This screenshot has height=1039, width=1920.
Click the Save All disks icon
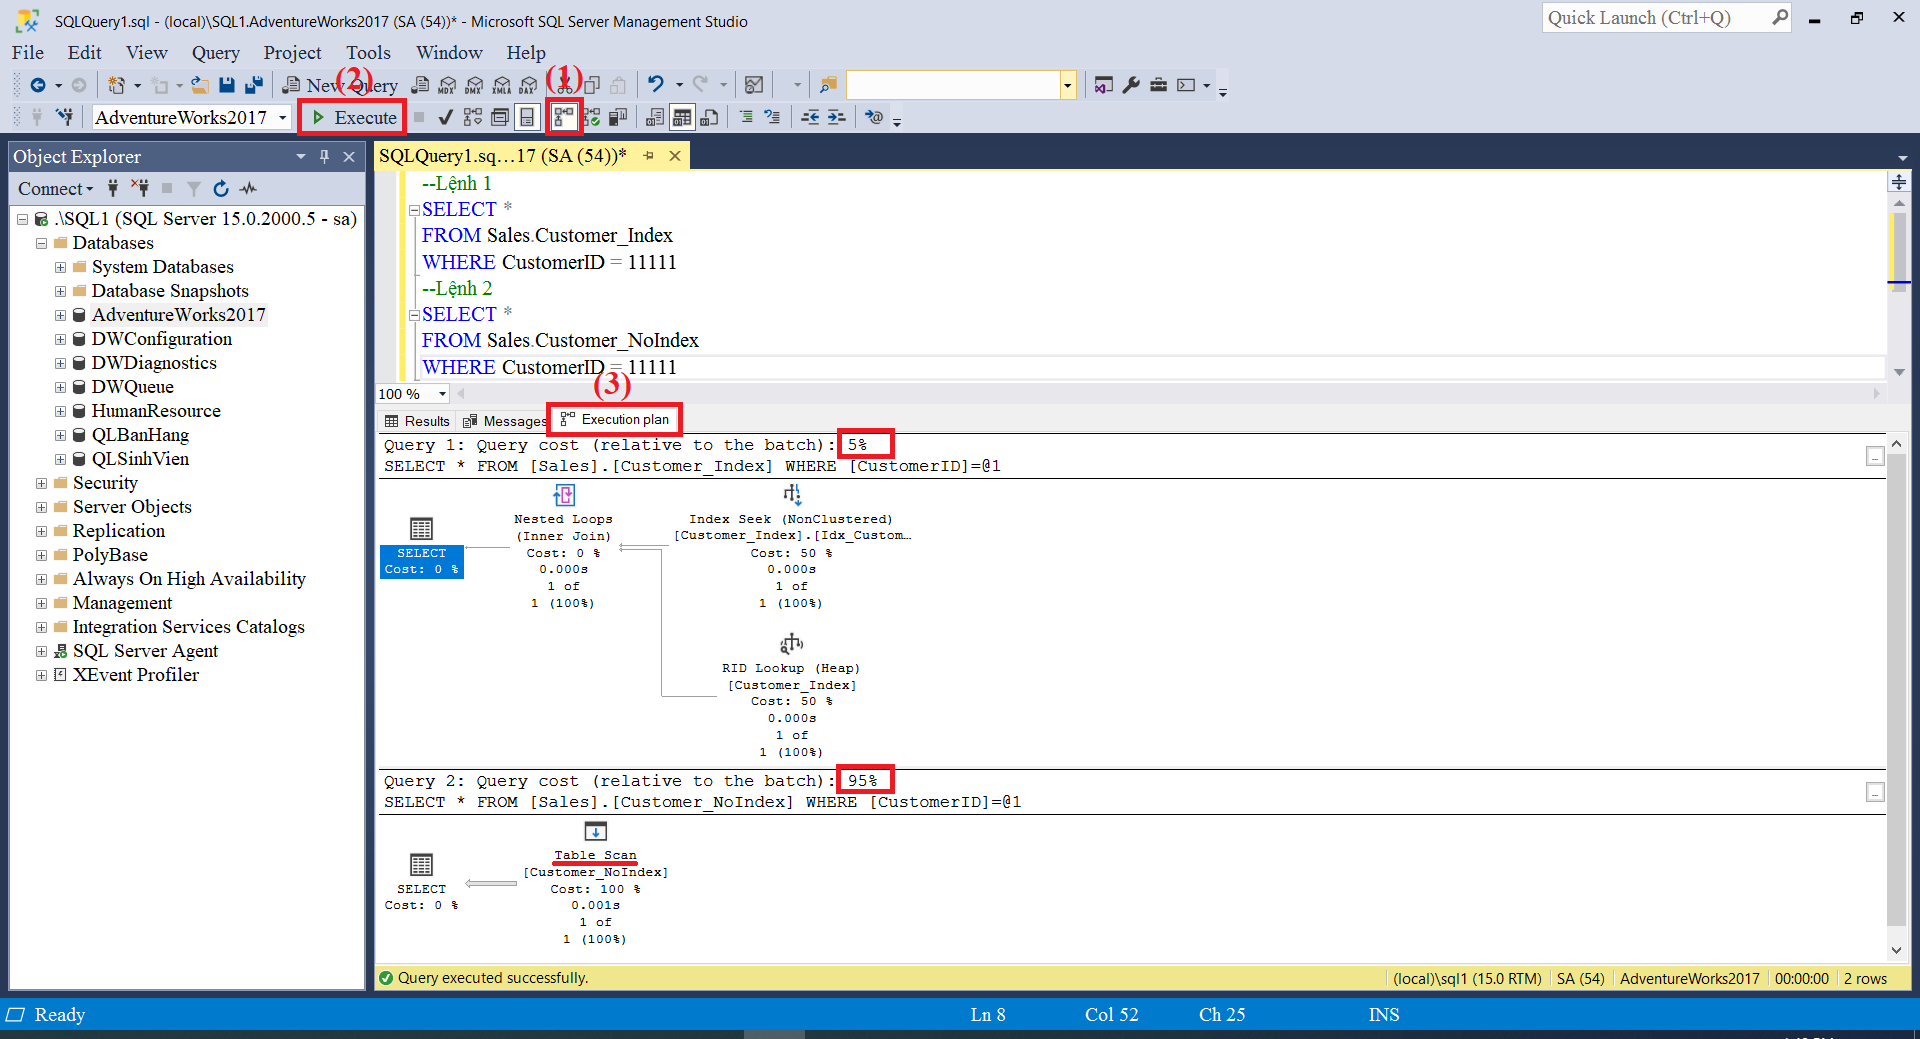254,86
